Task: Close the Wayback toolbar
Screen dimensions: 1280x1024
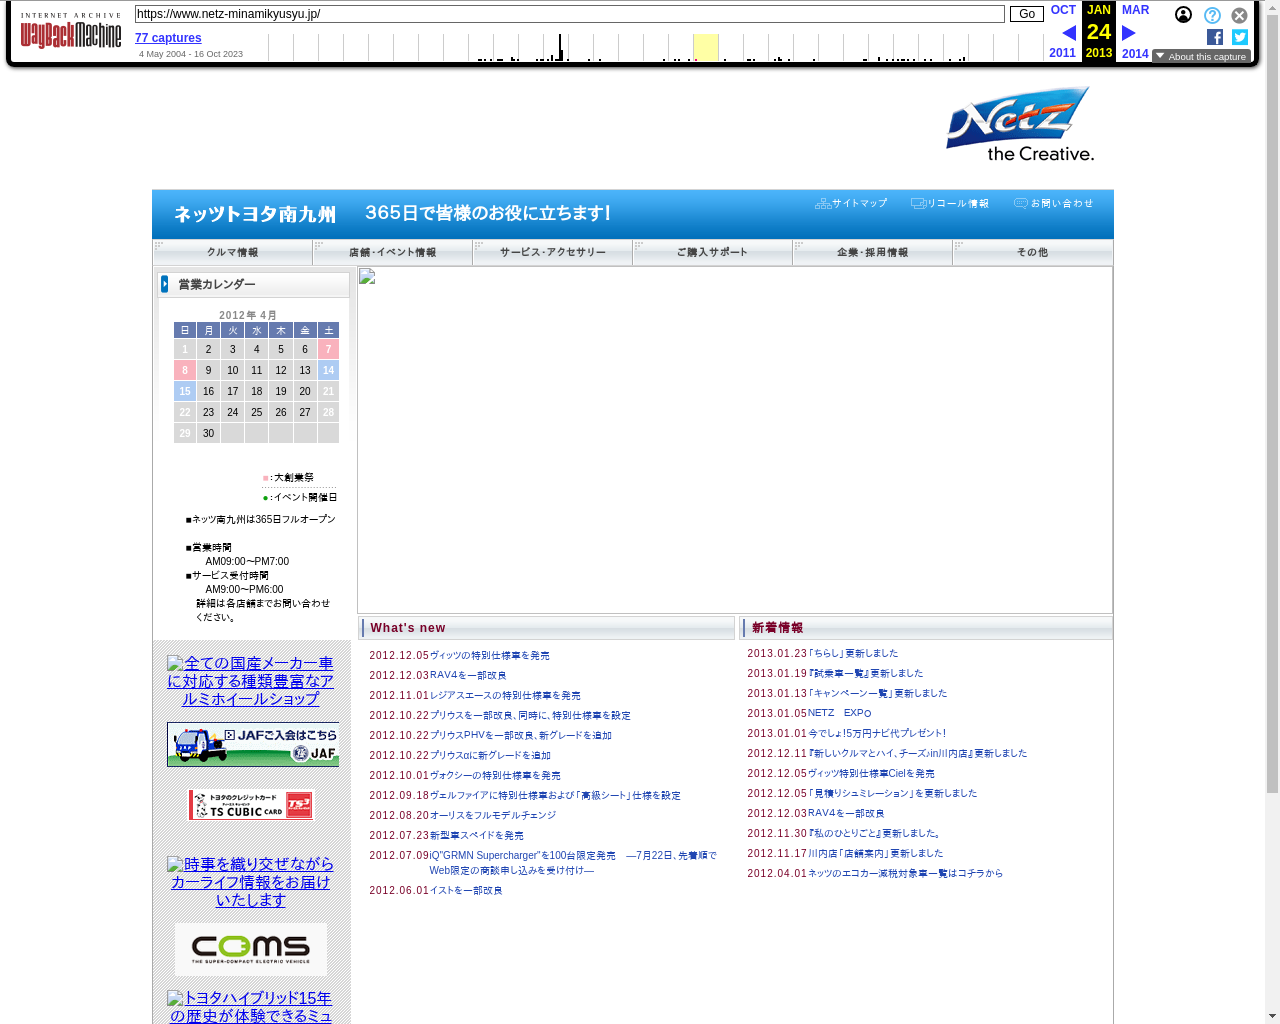Action: pos(1239,15)
